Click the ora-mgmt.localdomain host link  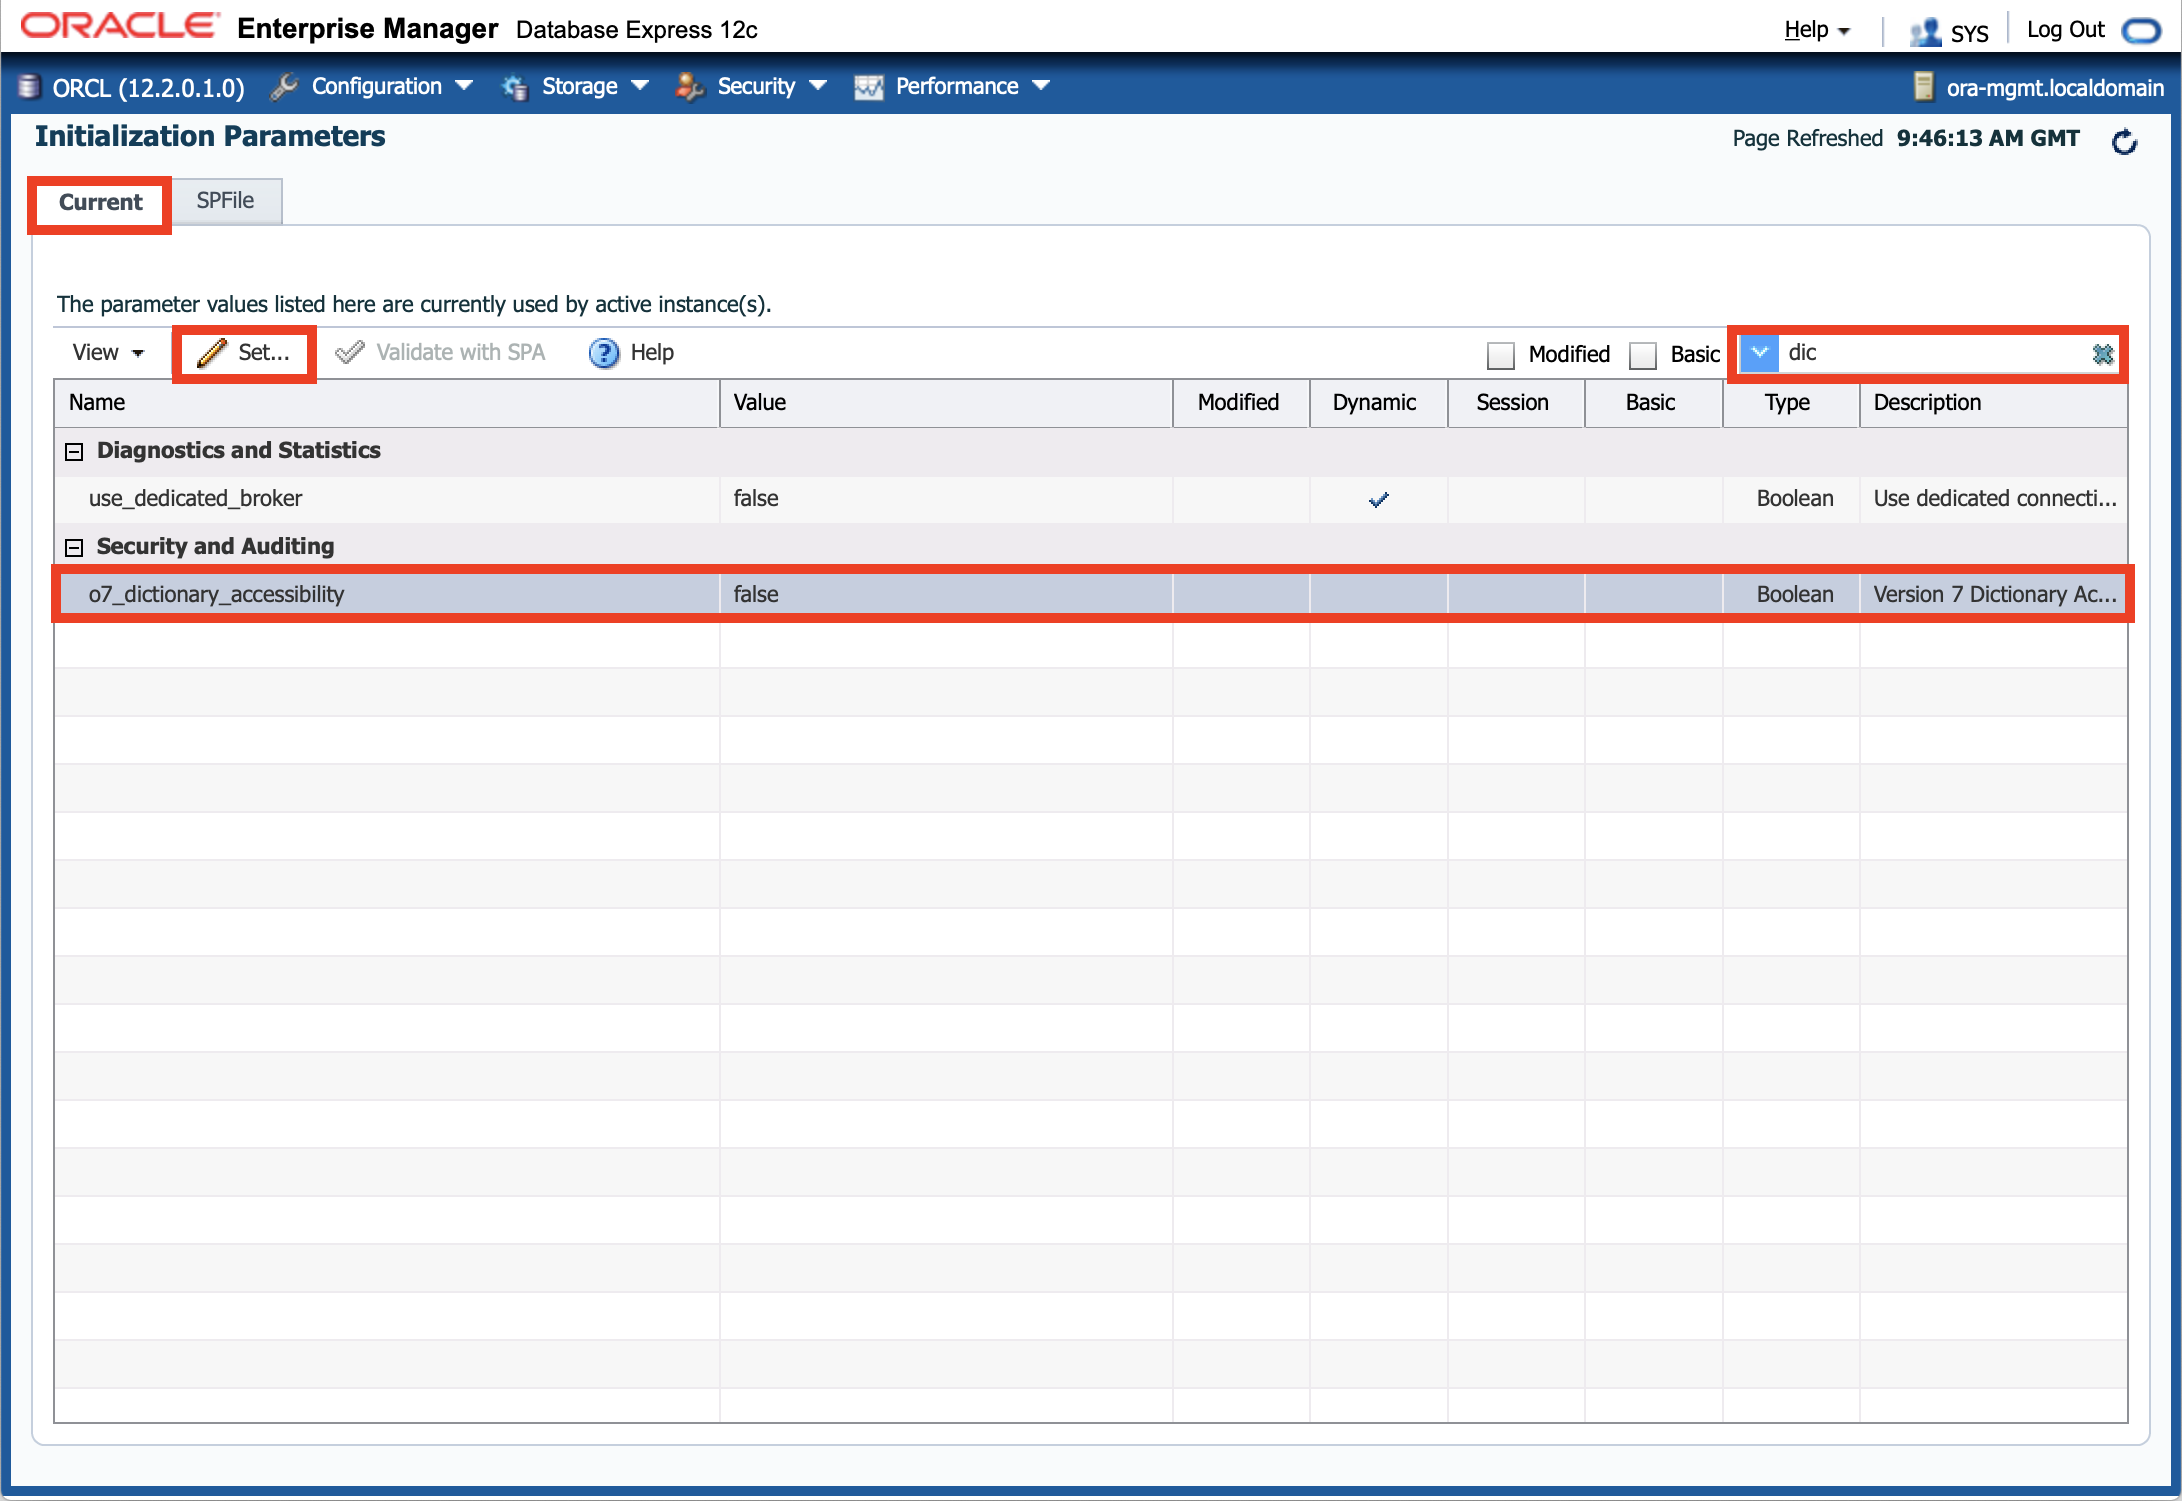coord(2055,88)
